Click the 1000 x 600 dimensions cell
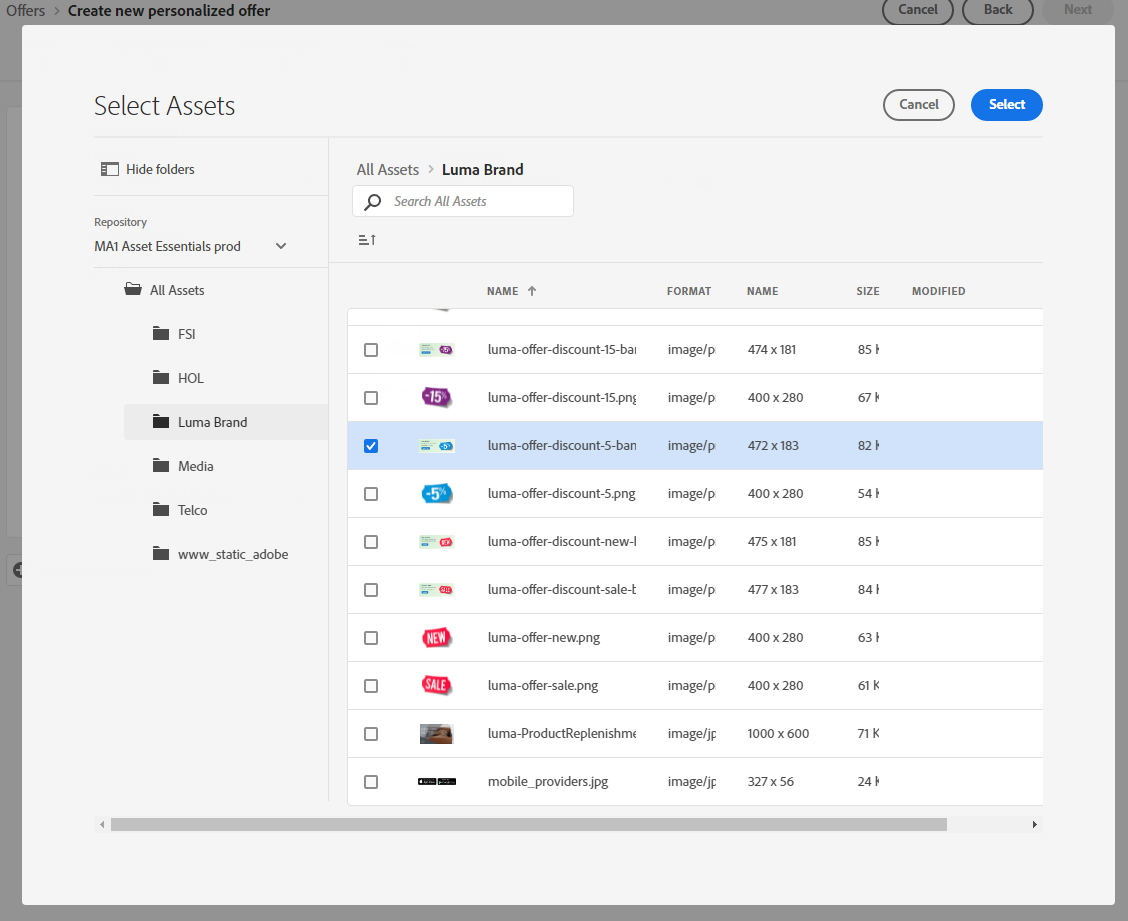1128x921 pixels. tap(778, 734)
